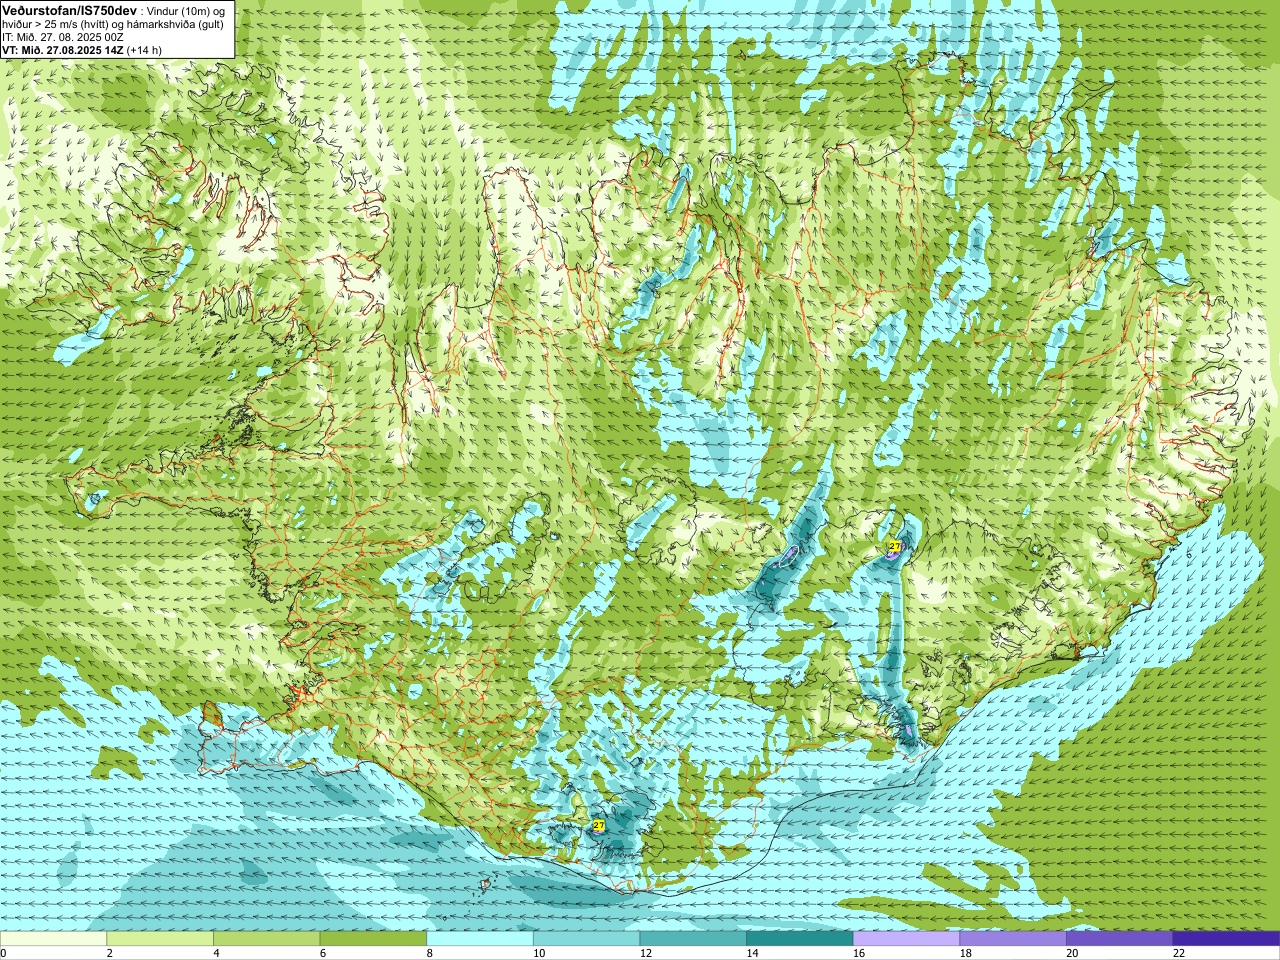
Task: Click the legend scale label '10'
Action: tap(539, 954)
